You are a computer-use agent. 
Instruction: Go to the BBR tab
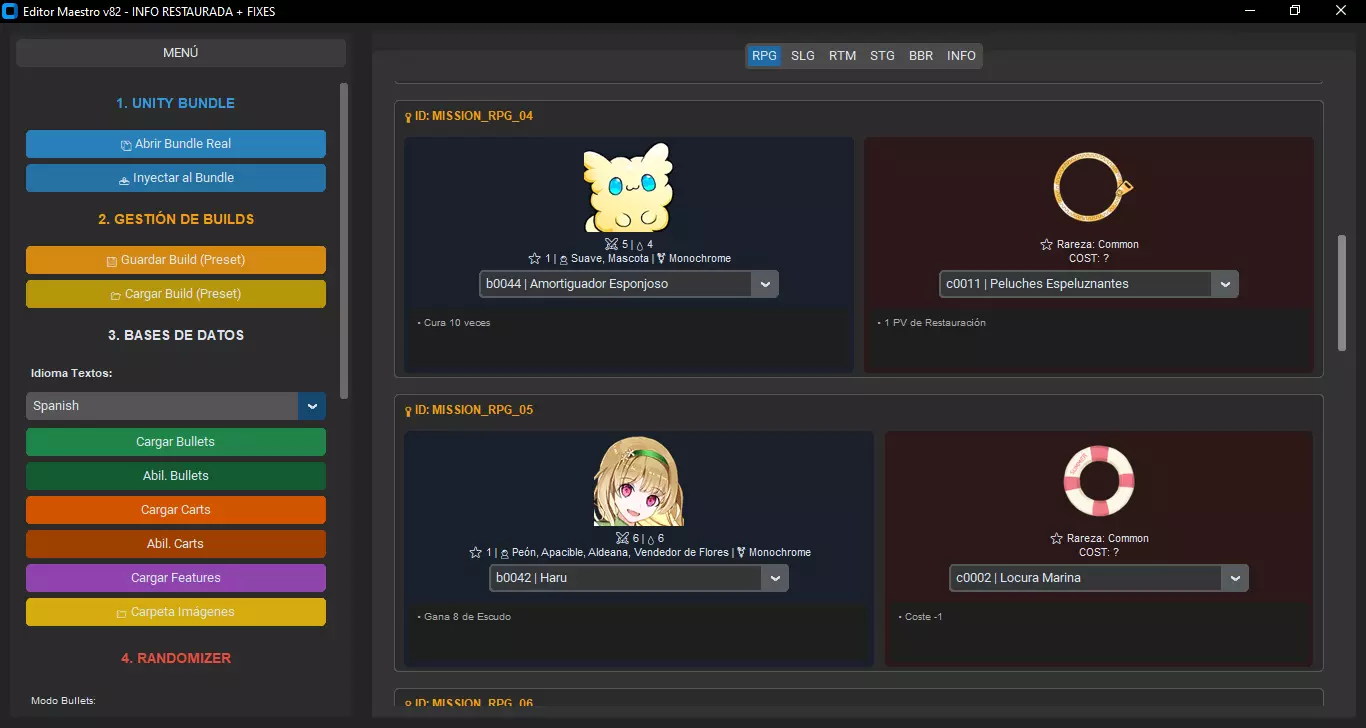tap(921, 56)
